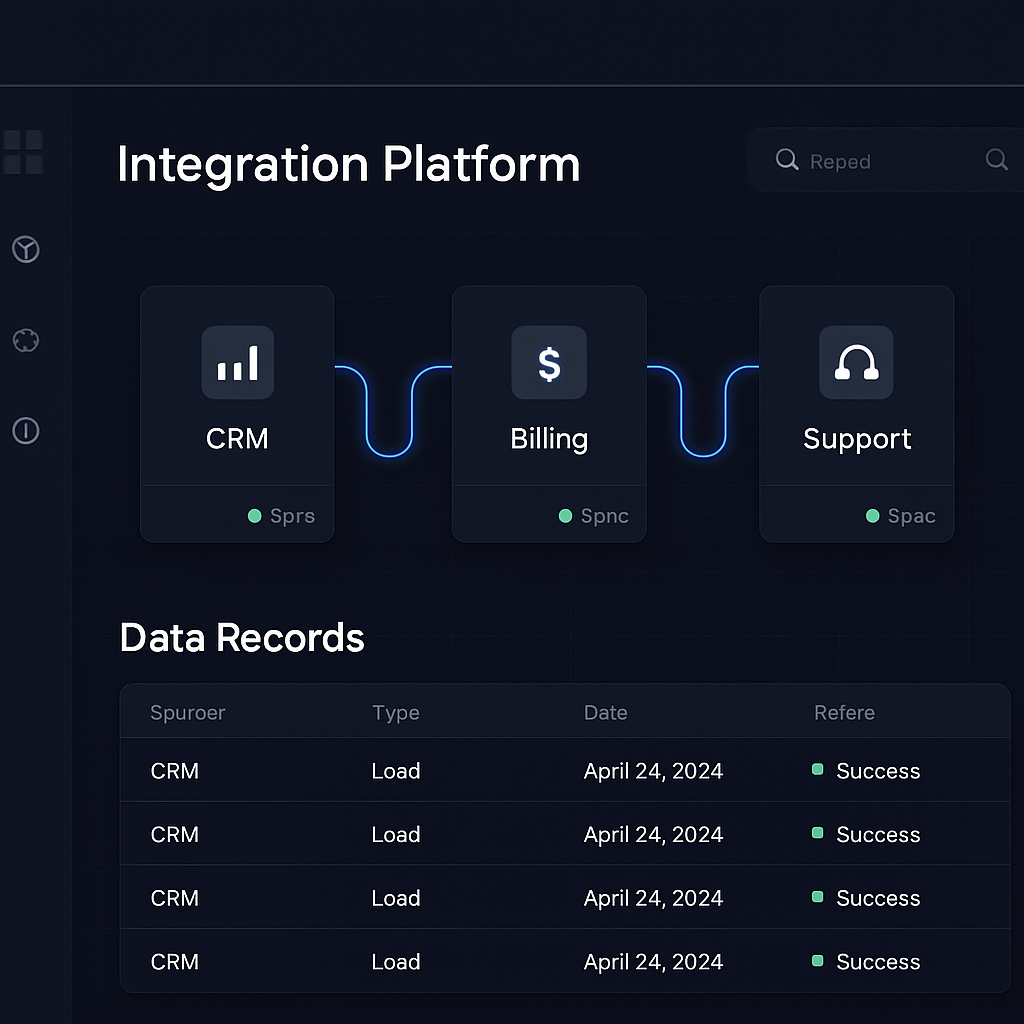Select CRM in the first data row
Image resolution: width=1024 pixels, height=1024 pixels.
click(174, 771)
